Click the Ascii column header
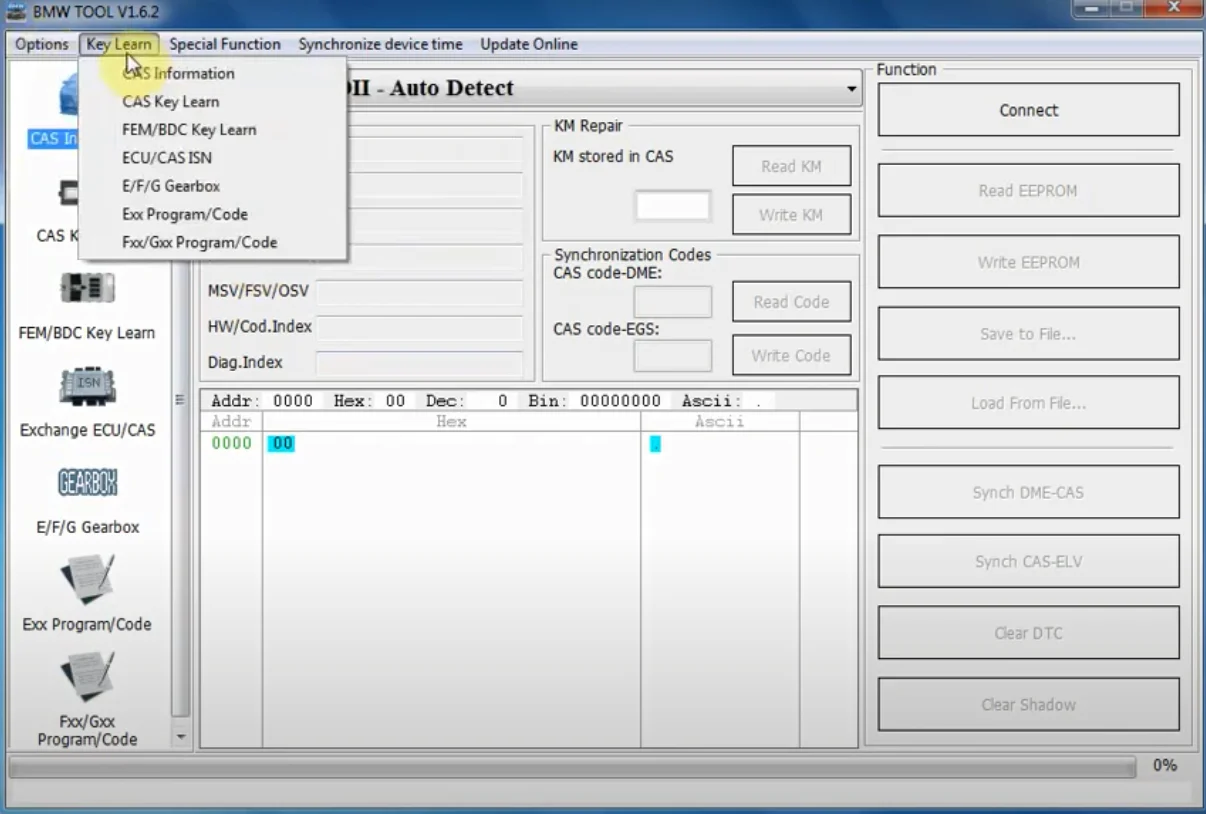1206x814 pixels. 720,422
